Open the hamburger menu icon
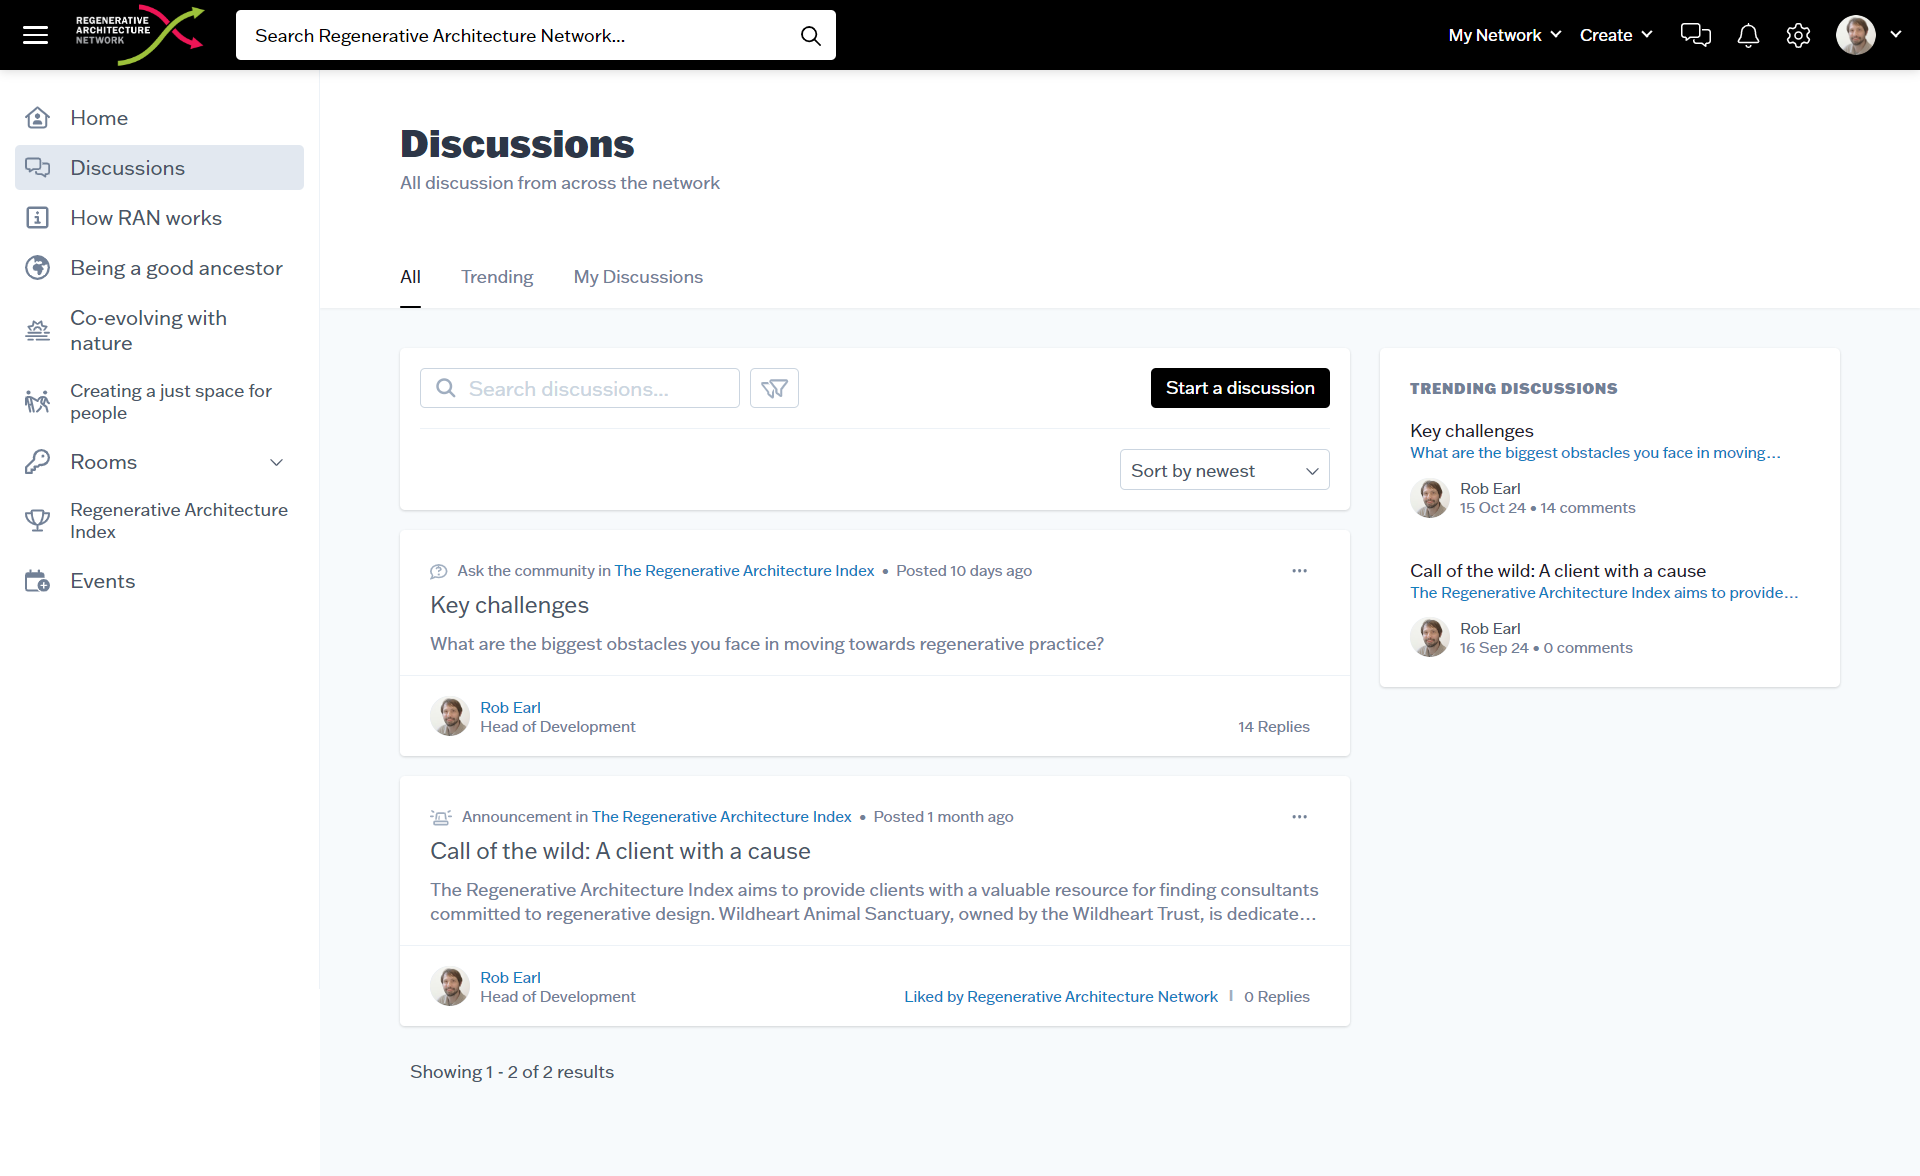 tap(35, 35)
